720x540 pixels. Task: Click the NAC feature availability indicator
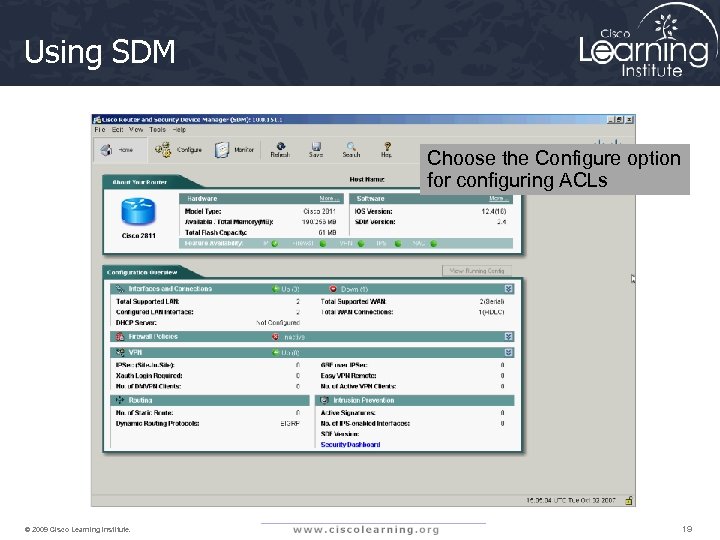[x=433, y=243]
